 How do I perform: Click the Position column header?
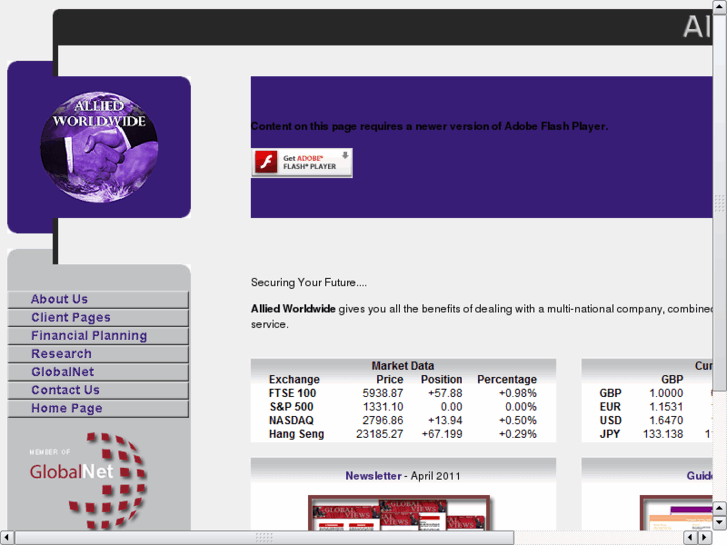[x=441, y=379]
